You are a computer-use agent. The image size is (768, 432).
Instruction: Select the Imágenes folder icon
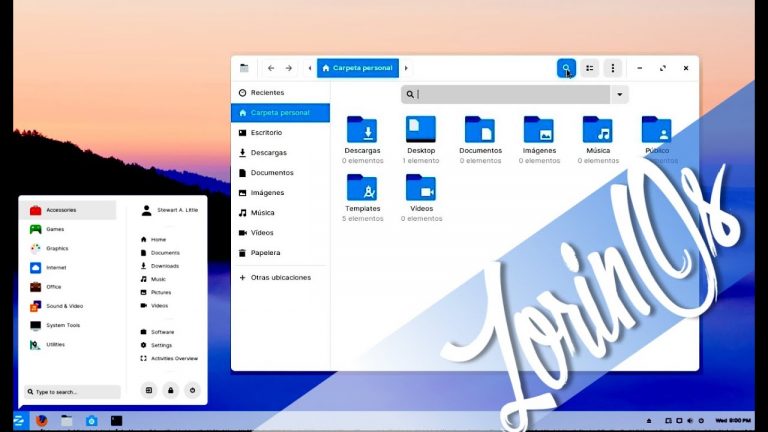pyautogui.click(x=539, y=129)
